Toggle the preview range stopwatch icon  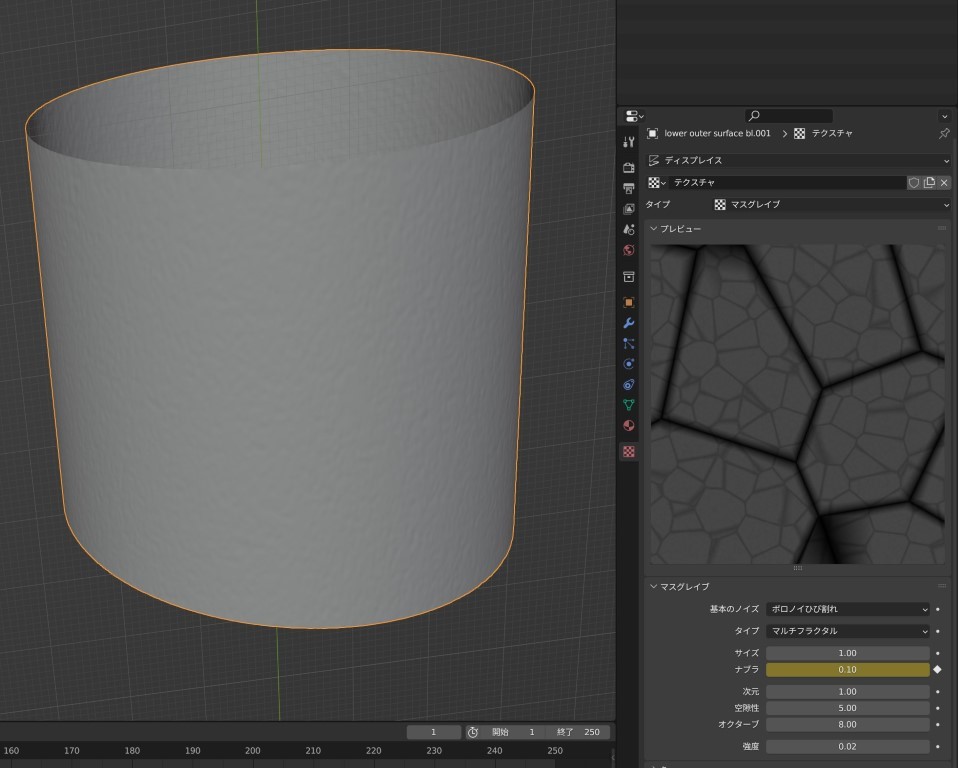click(x=473, y=732)
